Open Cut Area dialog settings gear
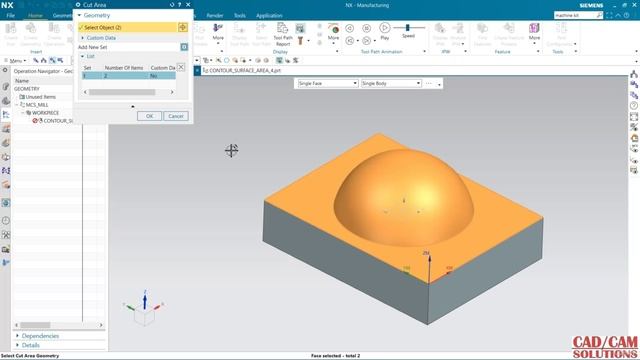The image size is (640, 360). [x=78, y=5]
